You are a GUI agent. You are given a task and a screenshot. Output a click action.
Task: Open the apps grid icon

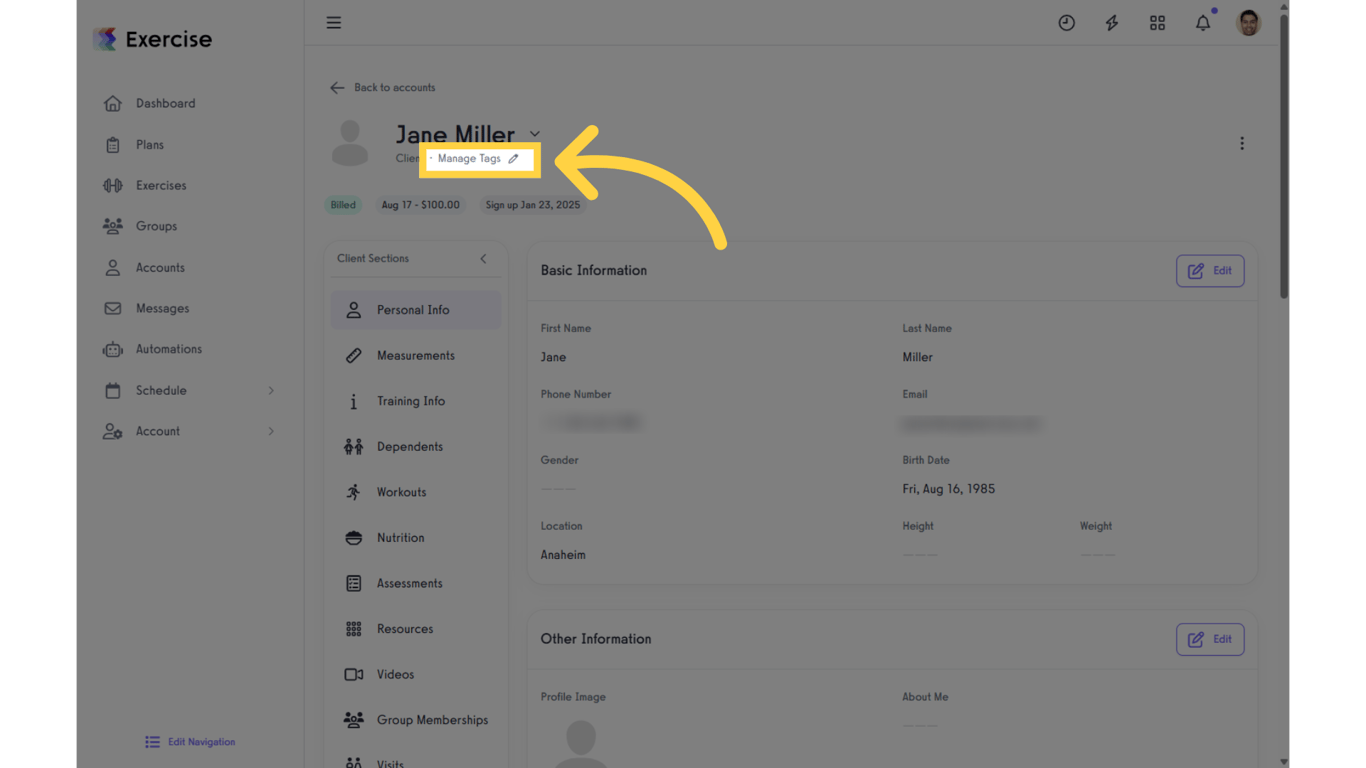pos(1157,22)
